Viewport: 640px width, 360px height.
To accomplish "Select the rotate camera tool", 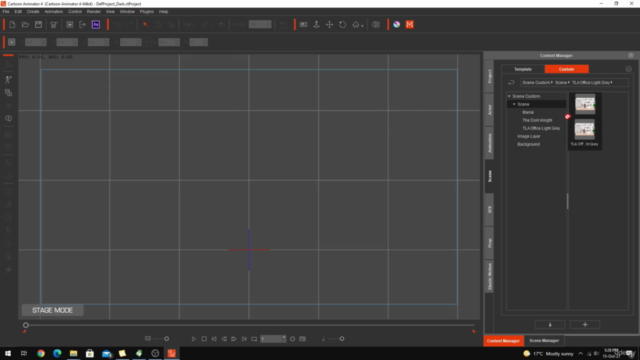I will point(342,24).
